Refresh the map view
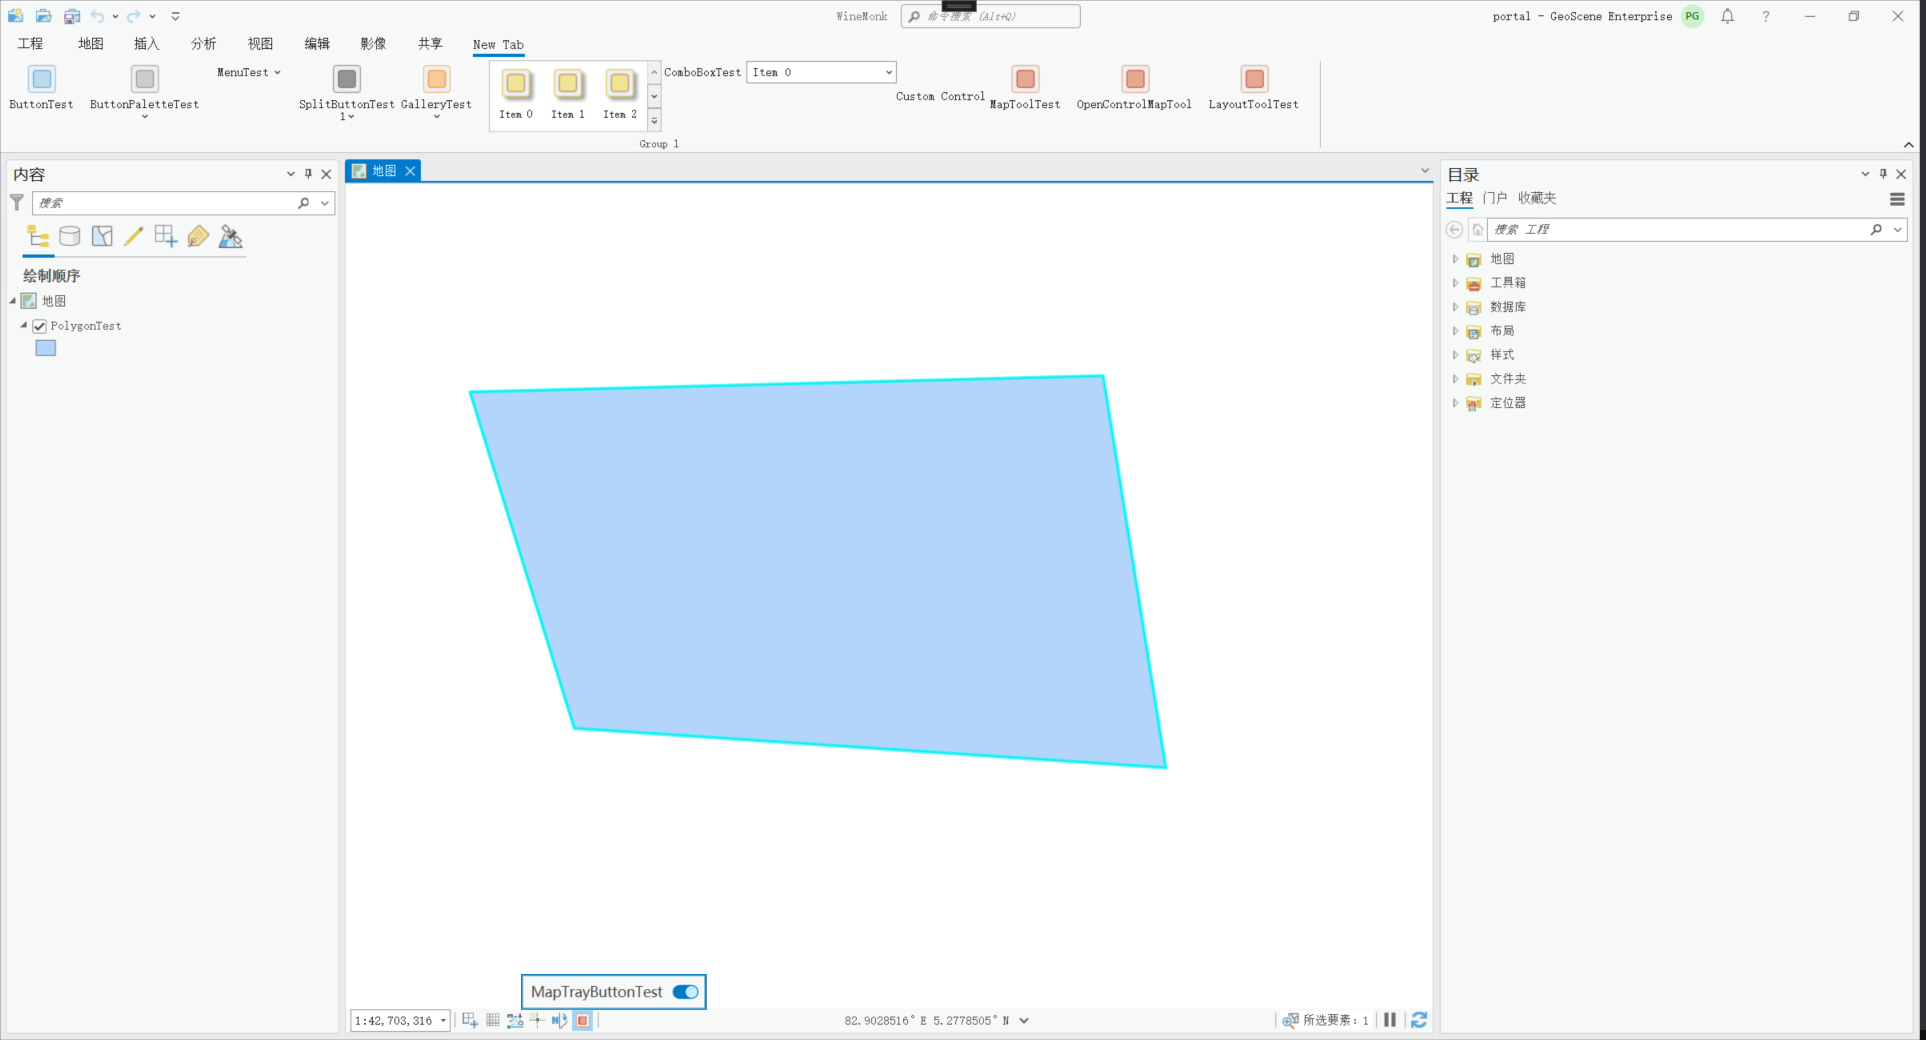 pos(1419,1020)
